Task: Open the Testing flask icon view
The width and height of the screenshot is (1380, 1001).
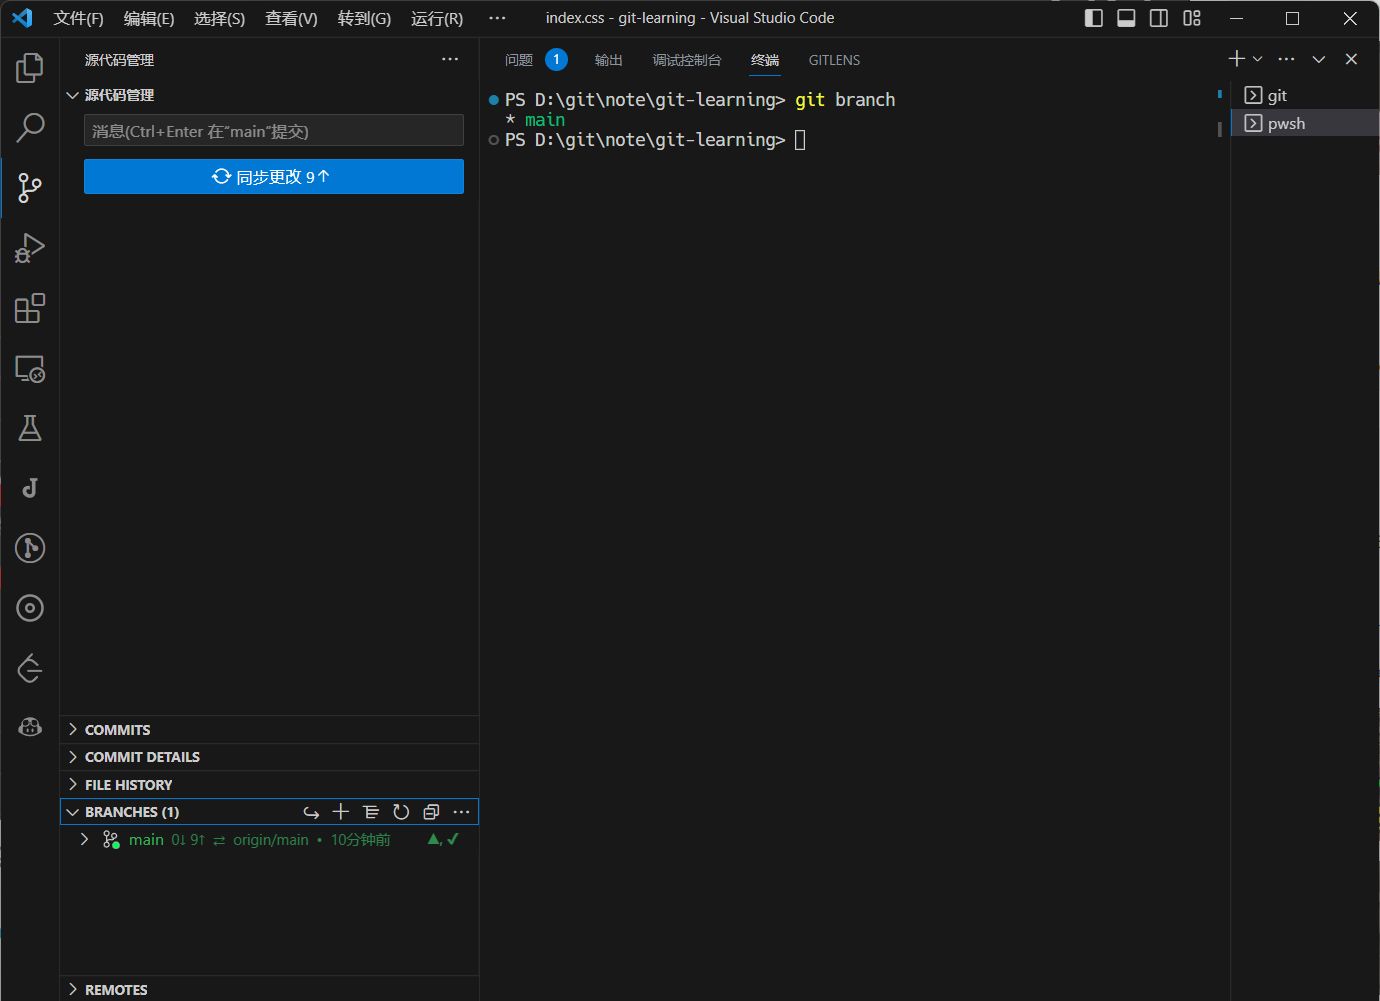Action: 30,428
